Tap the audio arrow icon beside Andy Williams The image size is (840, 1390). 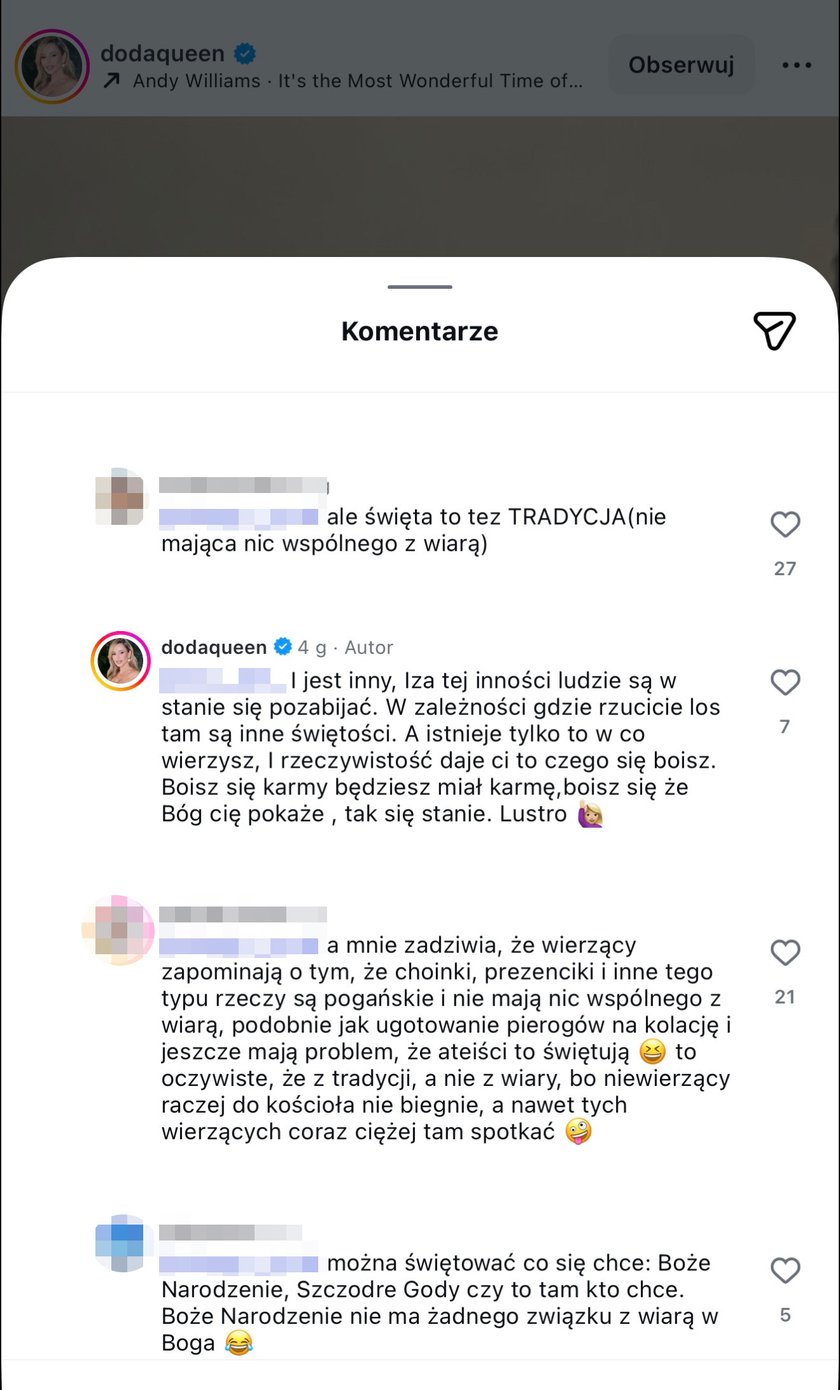pyautogui.click(x=112, y=82)
